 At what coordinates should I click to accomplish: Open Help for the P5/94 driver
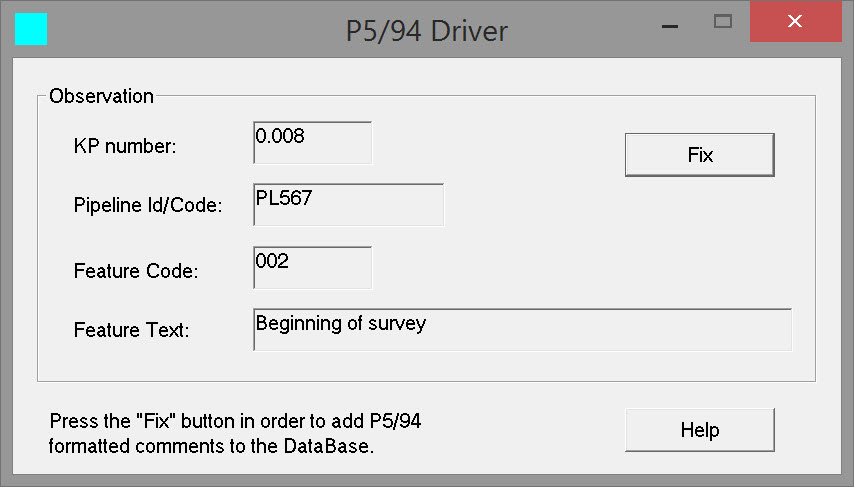[699, 430]
